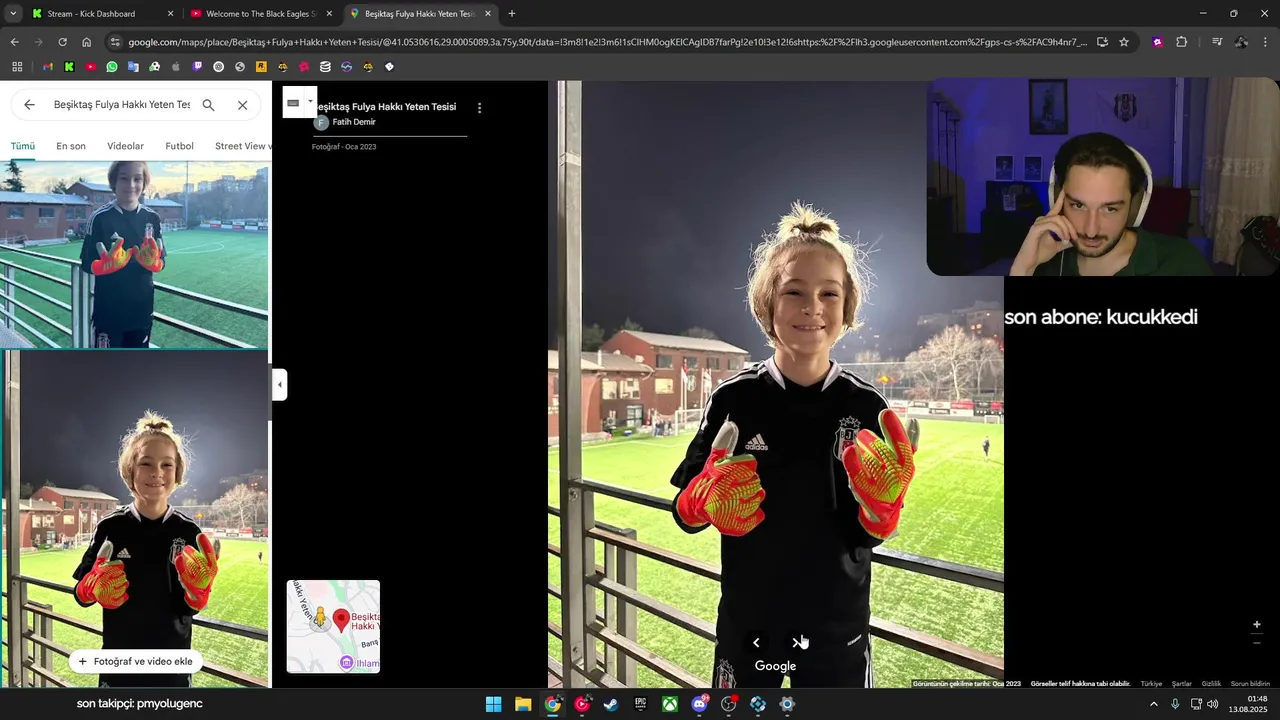The width and height of the screenshot is (1280, 720).
Task: Open the Twitch bookmark
Action: pos(197,67)
